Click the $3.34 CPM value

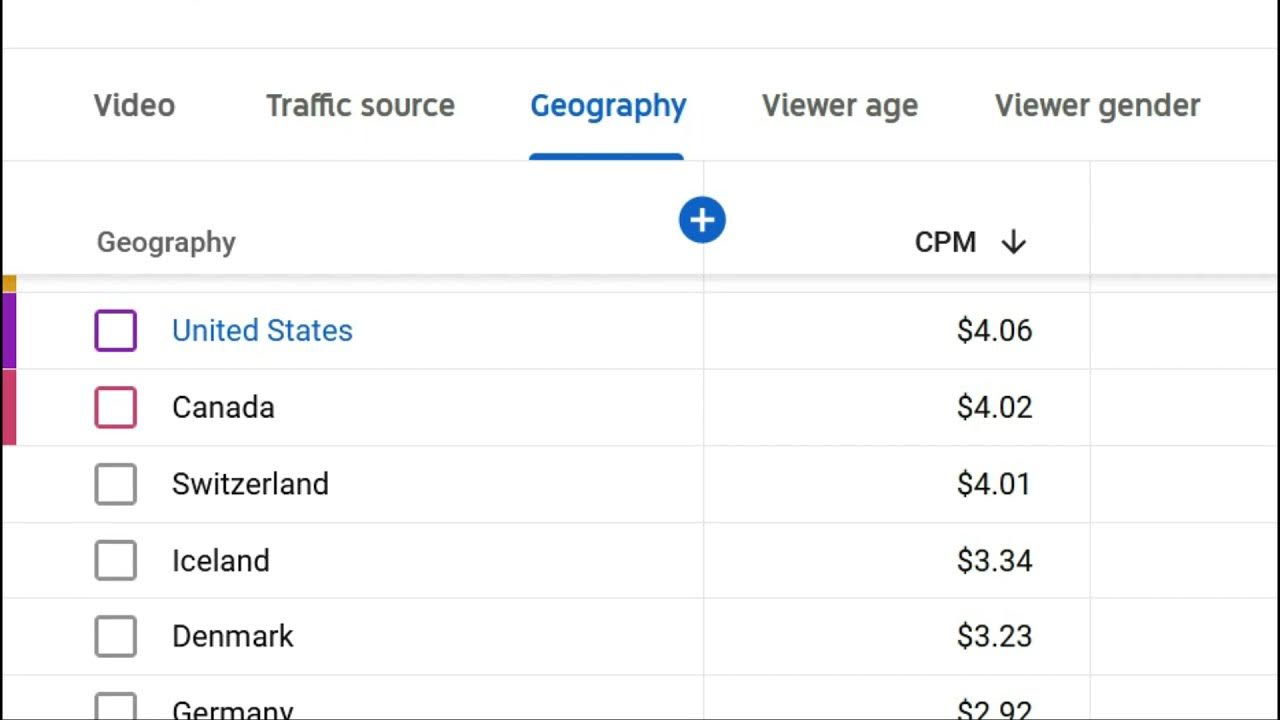coord(994,561)
